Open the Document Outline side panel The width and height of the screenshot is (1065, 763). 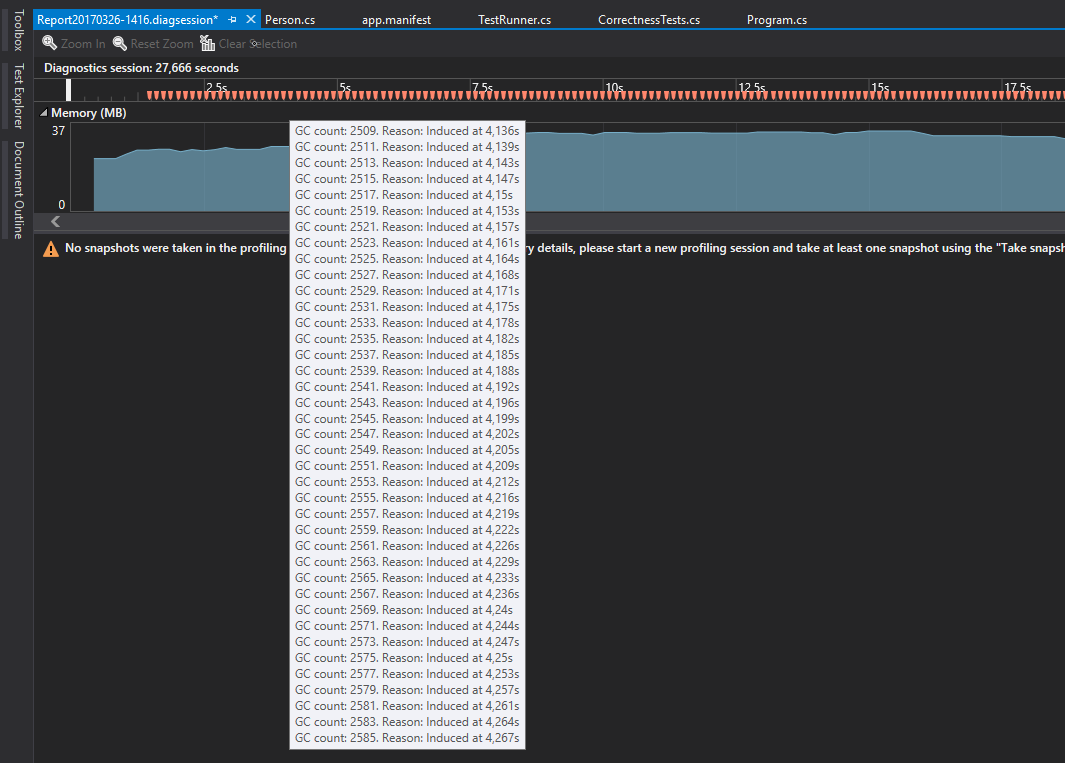coord(19,190)
